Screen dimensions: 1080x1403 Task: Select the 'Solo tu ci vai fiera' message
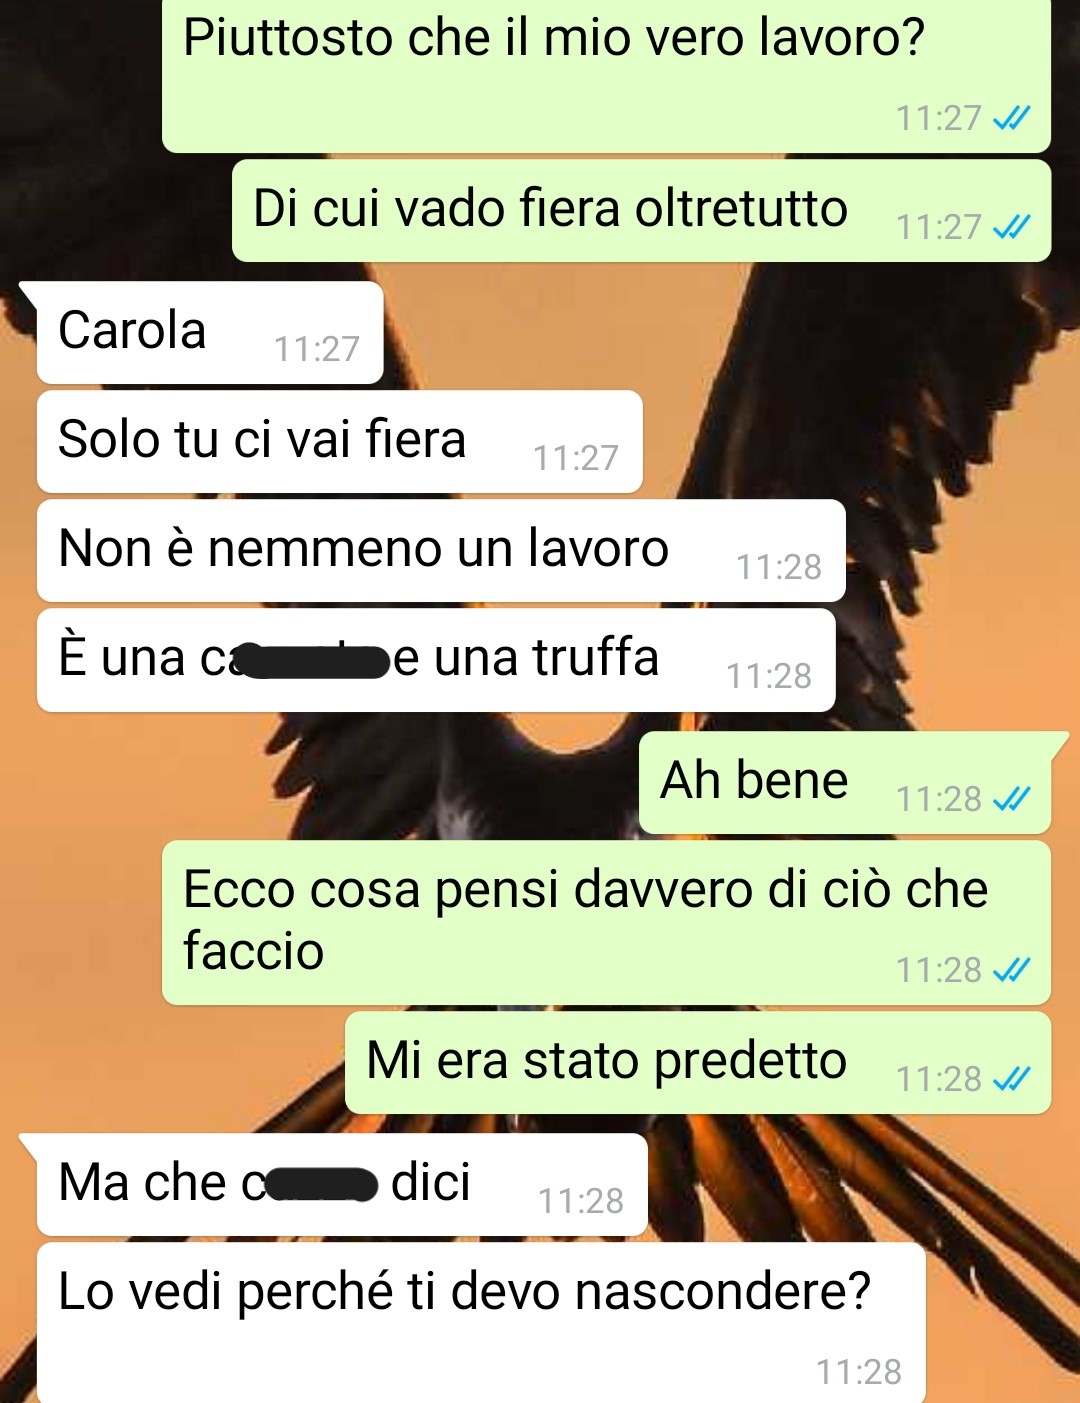pos(339,442)
